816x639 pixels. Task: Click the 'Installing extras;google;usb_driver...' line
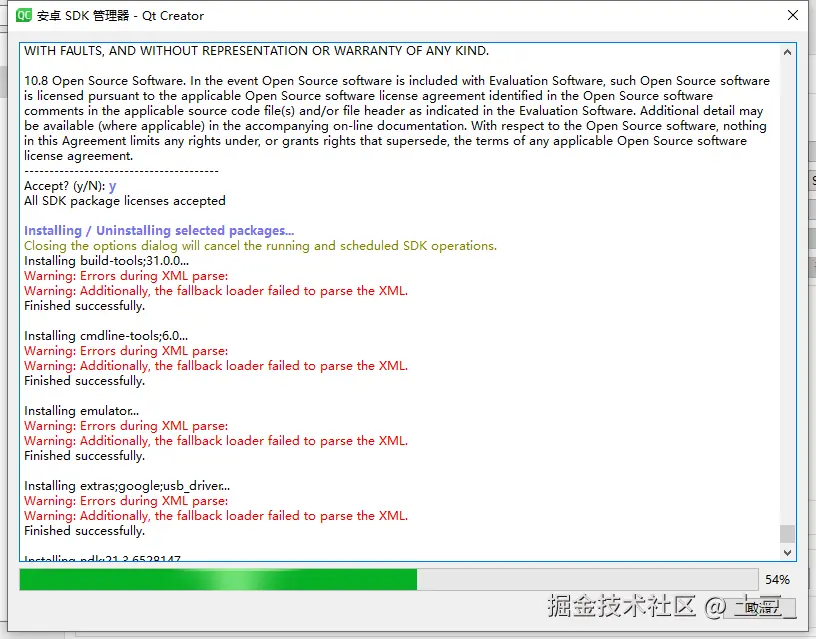(x=127, y=485)
